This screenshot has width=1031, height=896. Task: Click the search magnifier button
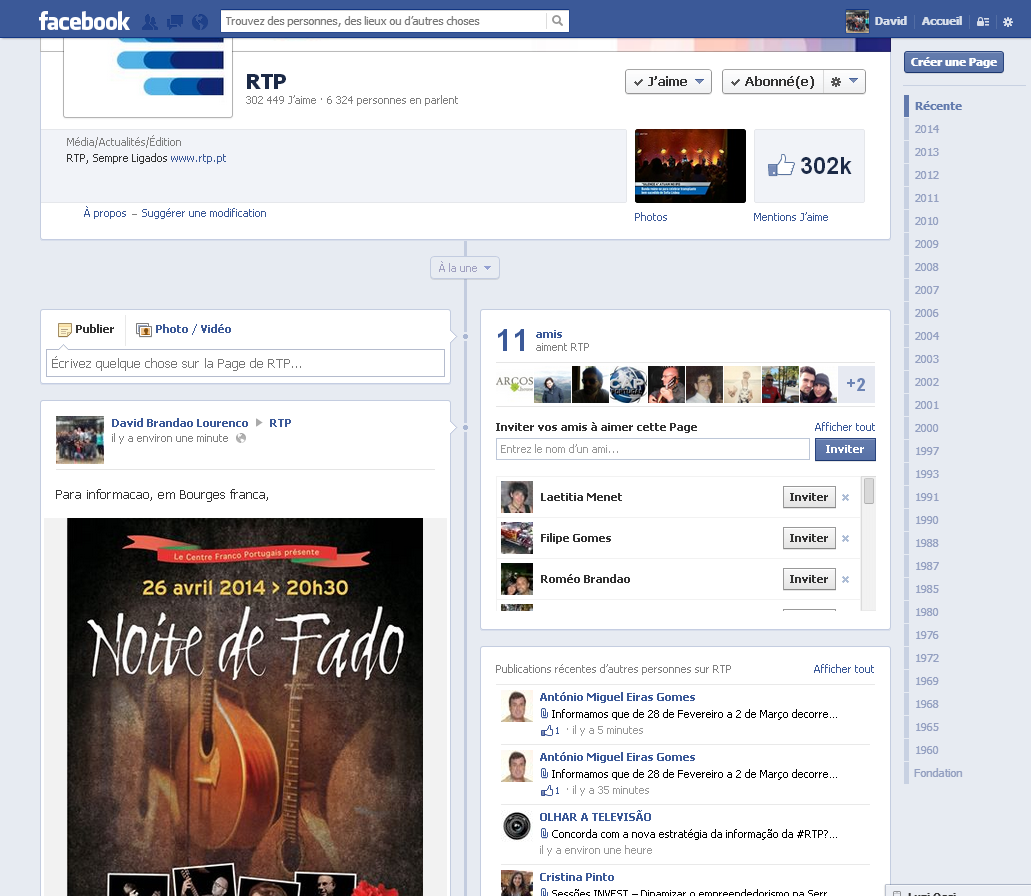(x=558, y=21)
